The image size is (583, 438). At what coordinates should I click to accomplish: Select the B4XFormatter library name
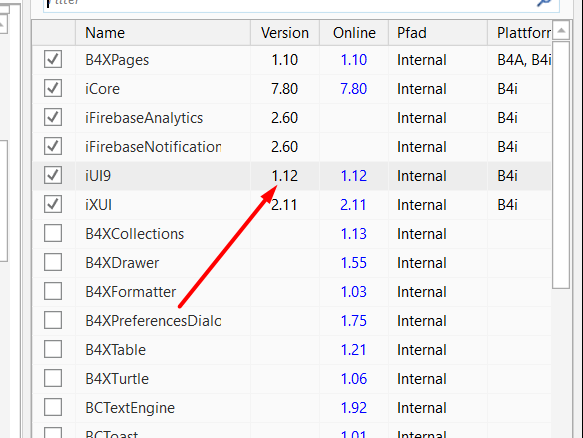click(x=131, y=292)
